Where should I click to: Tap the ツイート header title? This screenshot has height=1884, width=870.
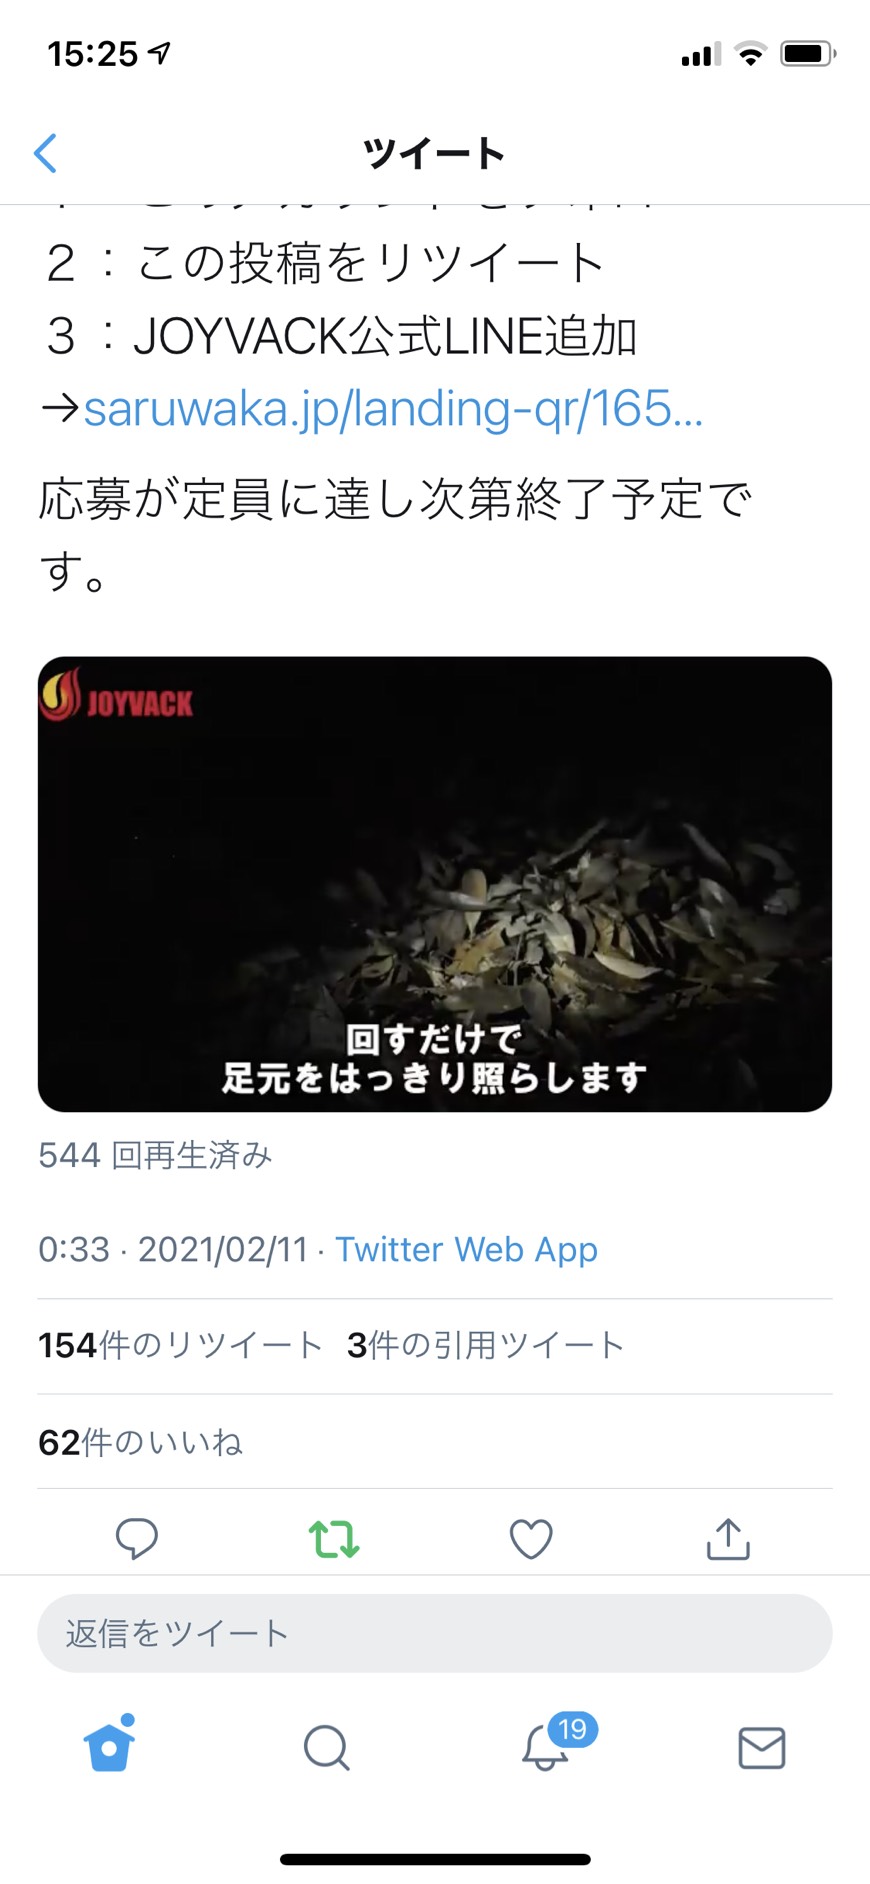click(x=434, y=154)
